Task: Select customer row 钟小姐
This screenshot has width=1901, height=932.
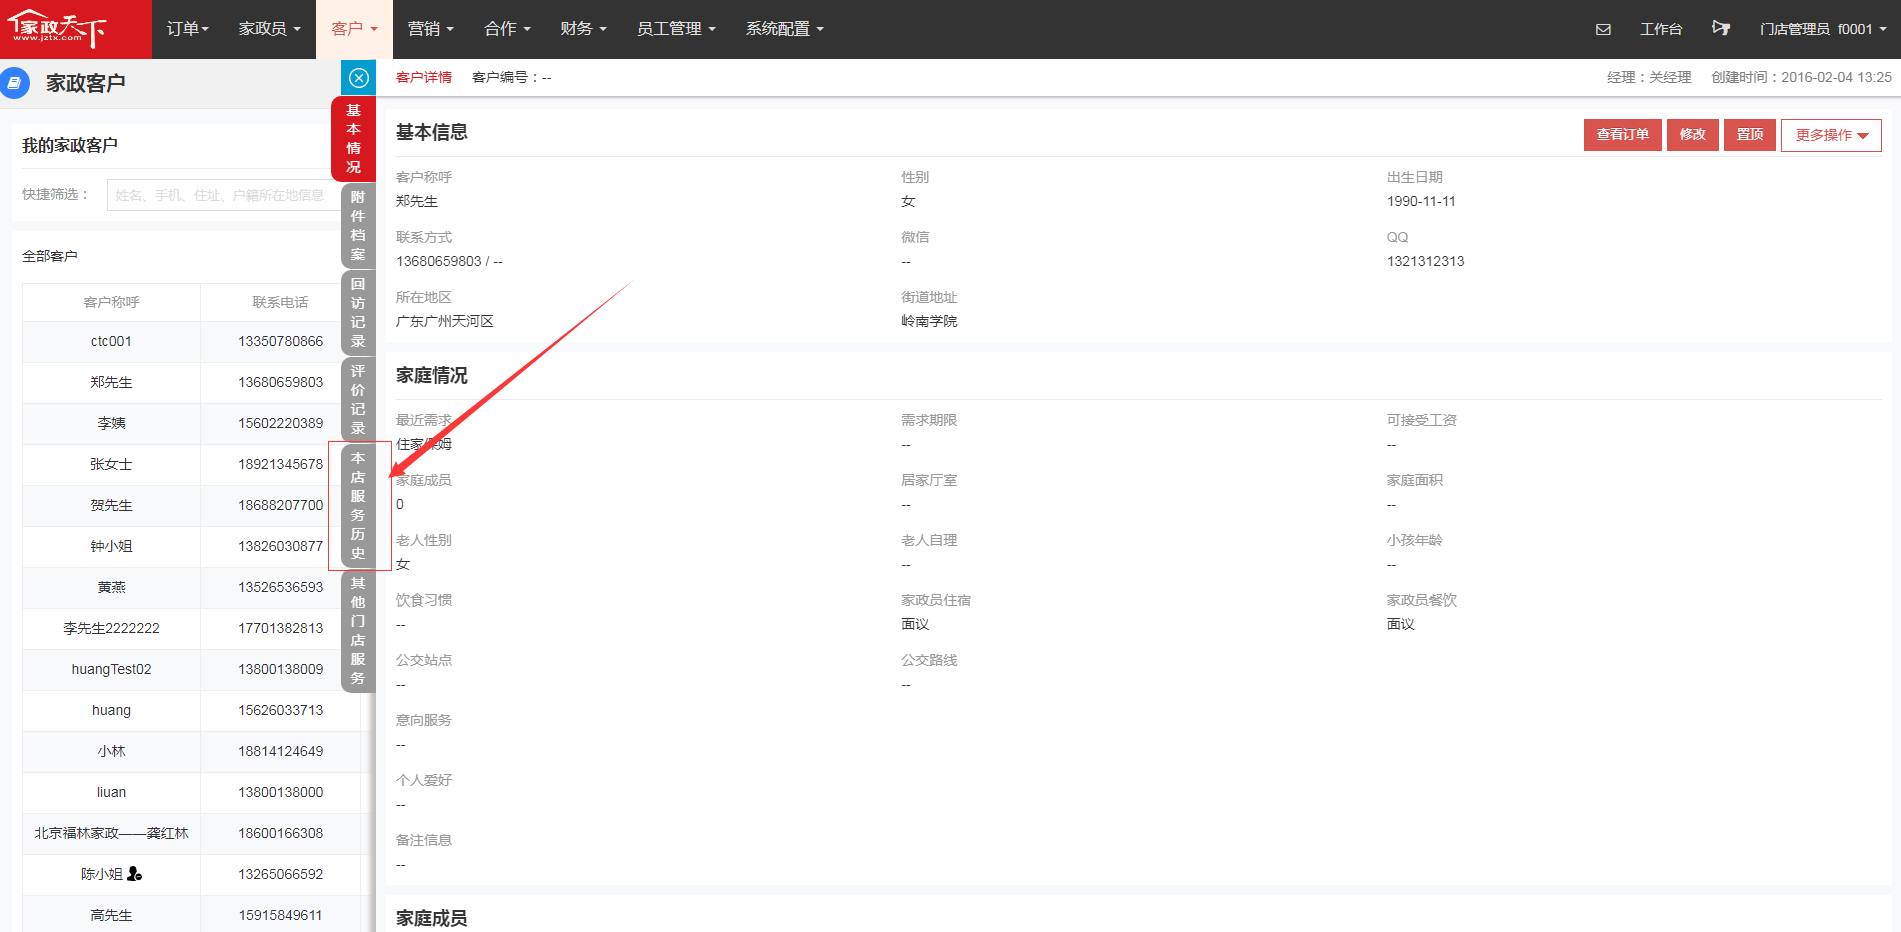Action: [x=190, y=546]
